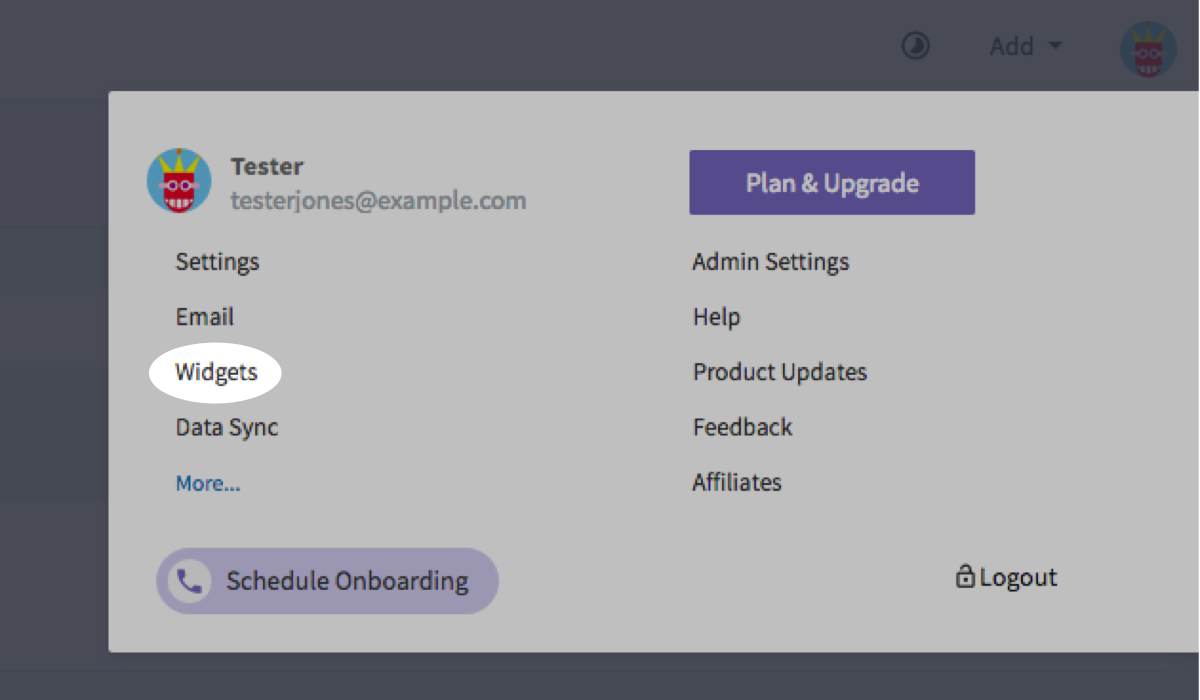
Task: Open the Feedback option
Action: pos(742,428)
